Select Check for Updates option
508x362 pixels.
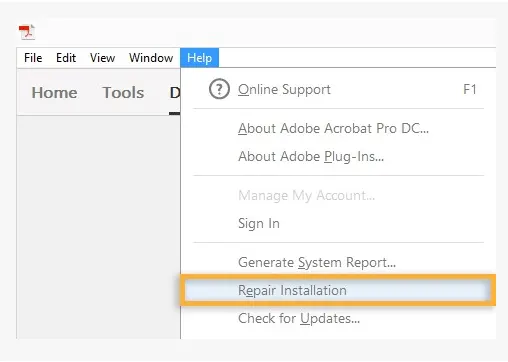pos(338,318)
